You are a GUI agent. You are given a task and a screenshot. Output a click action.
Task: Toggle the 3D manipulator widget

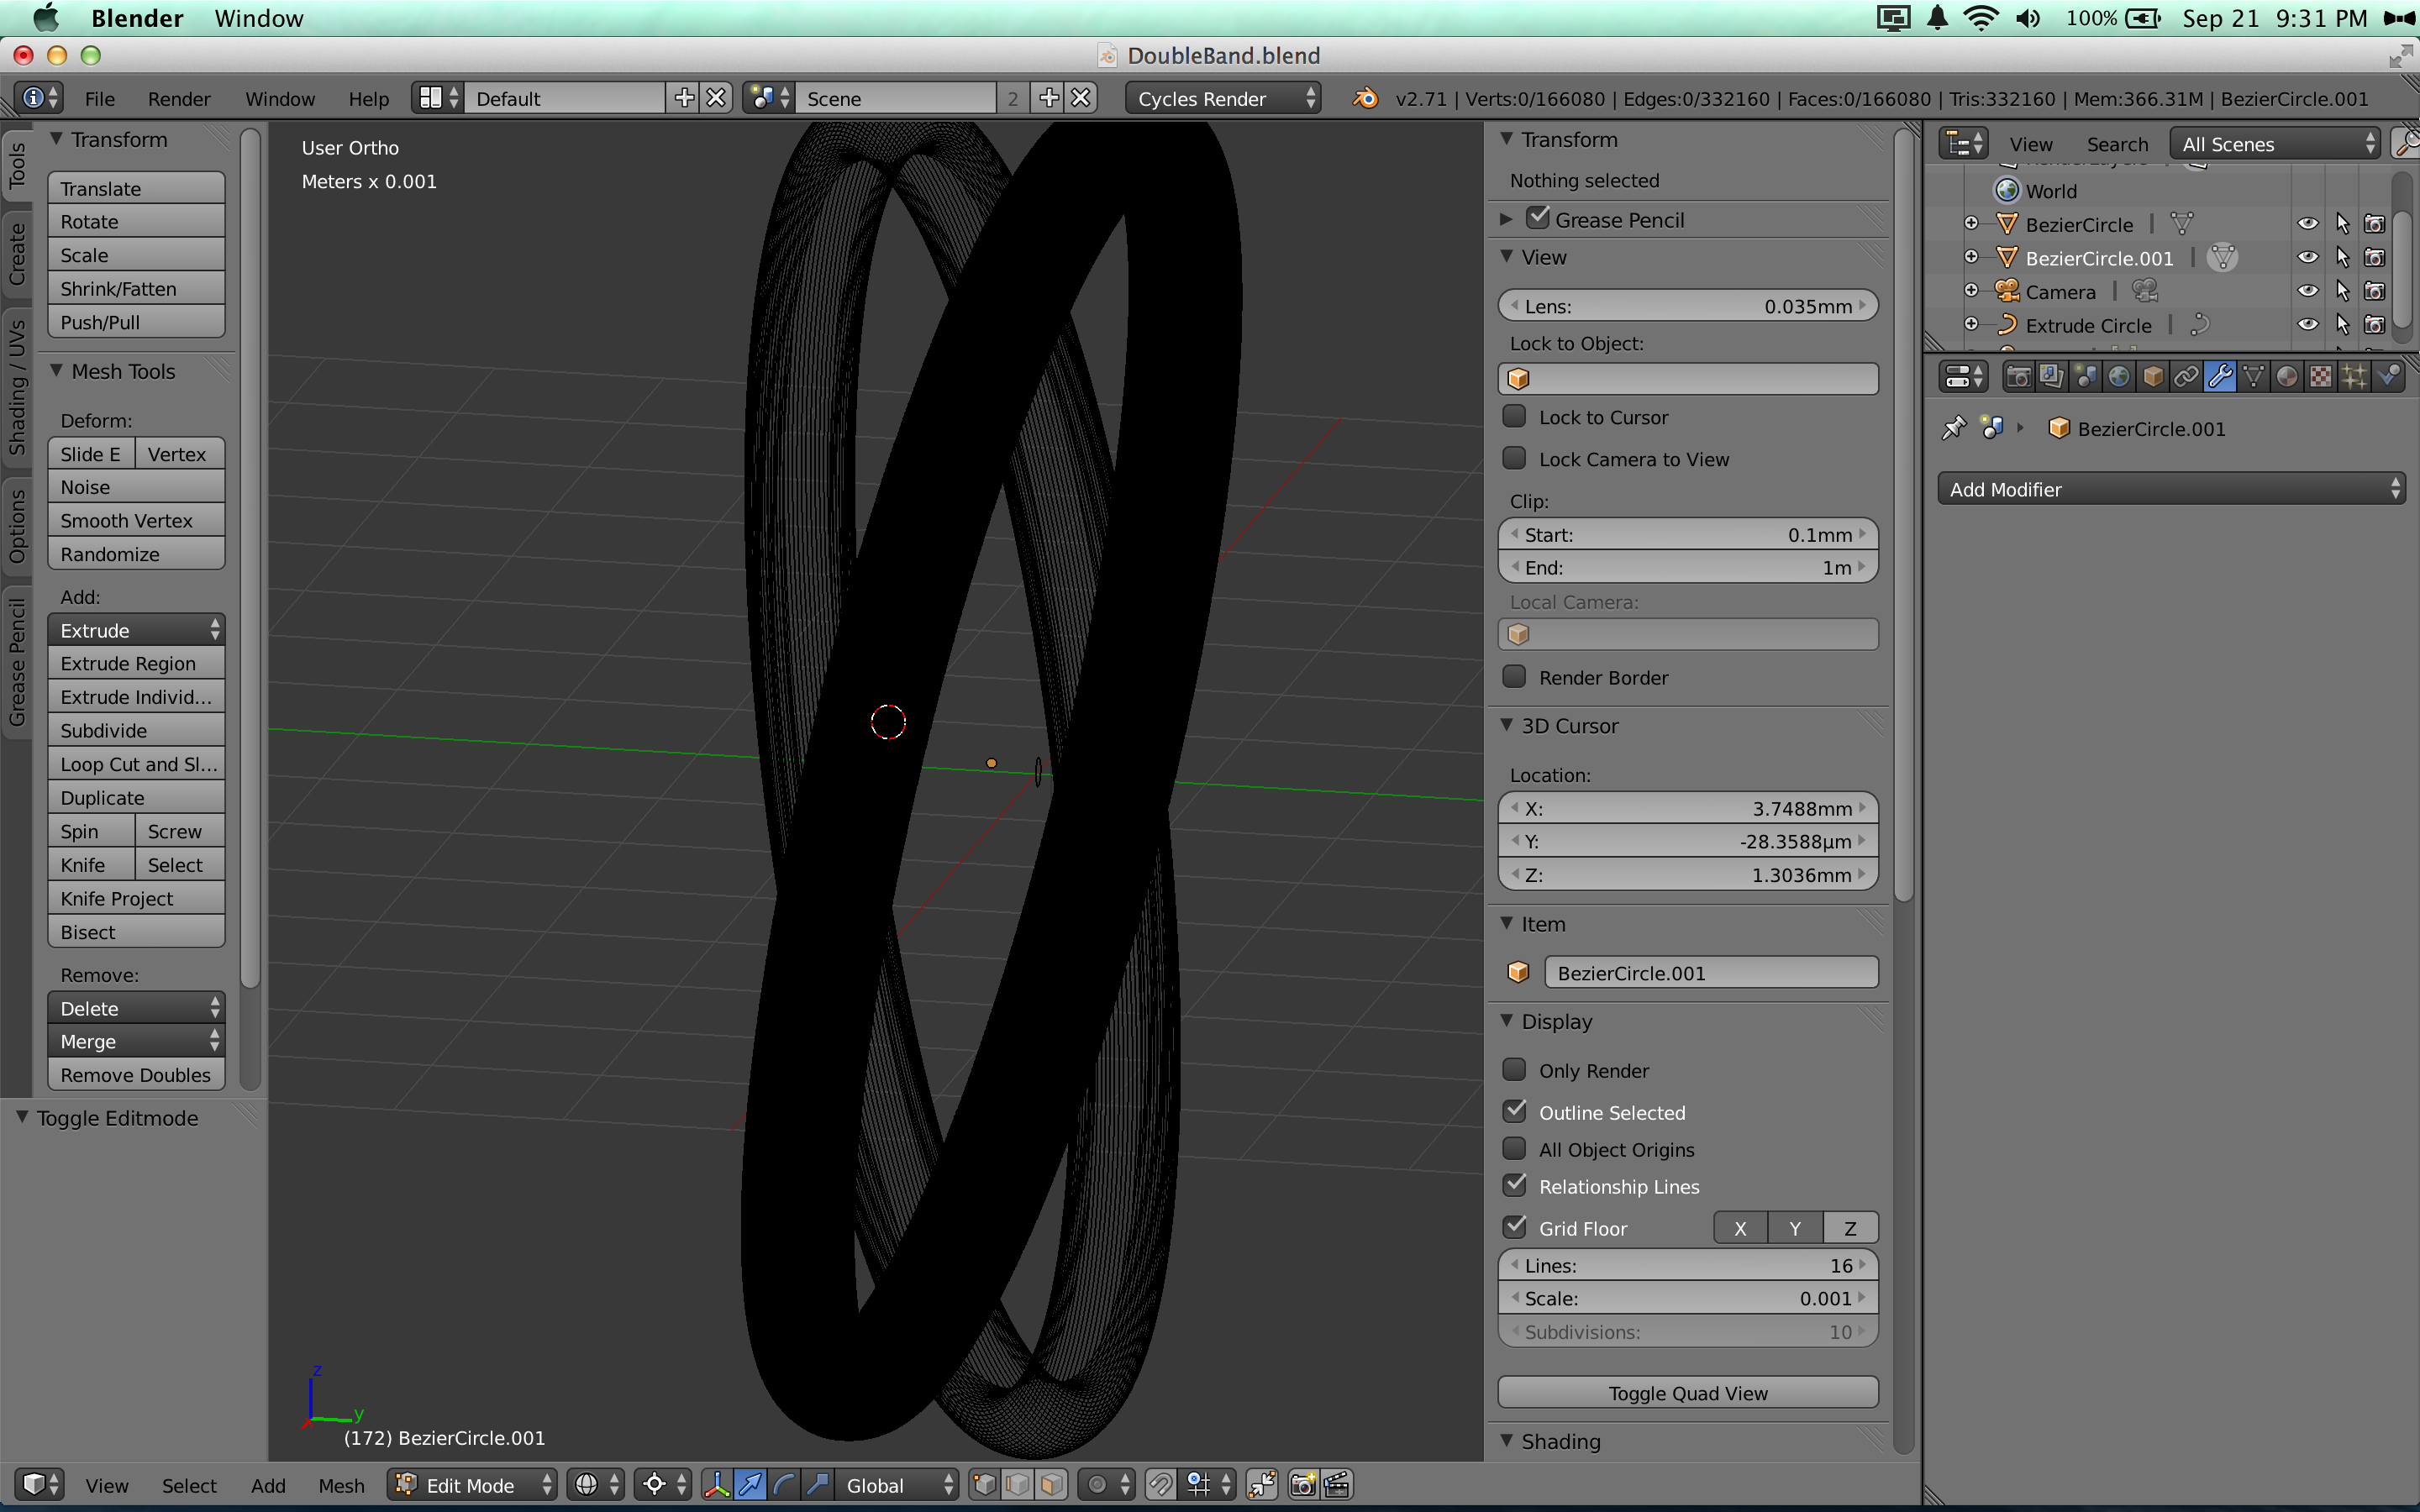(717, 1484)
